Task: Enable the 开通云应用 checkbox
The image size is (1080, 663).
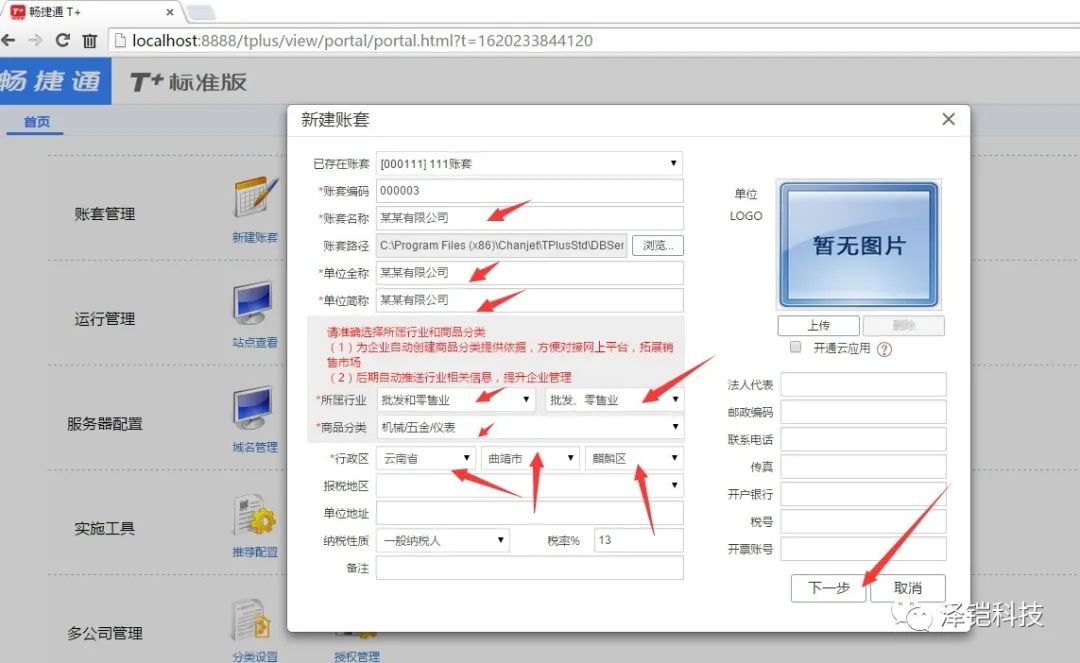Action: [x=796, y=347]
